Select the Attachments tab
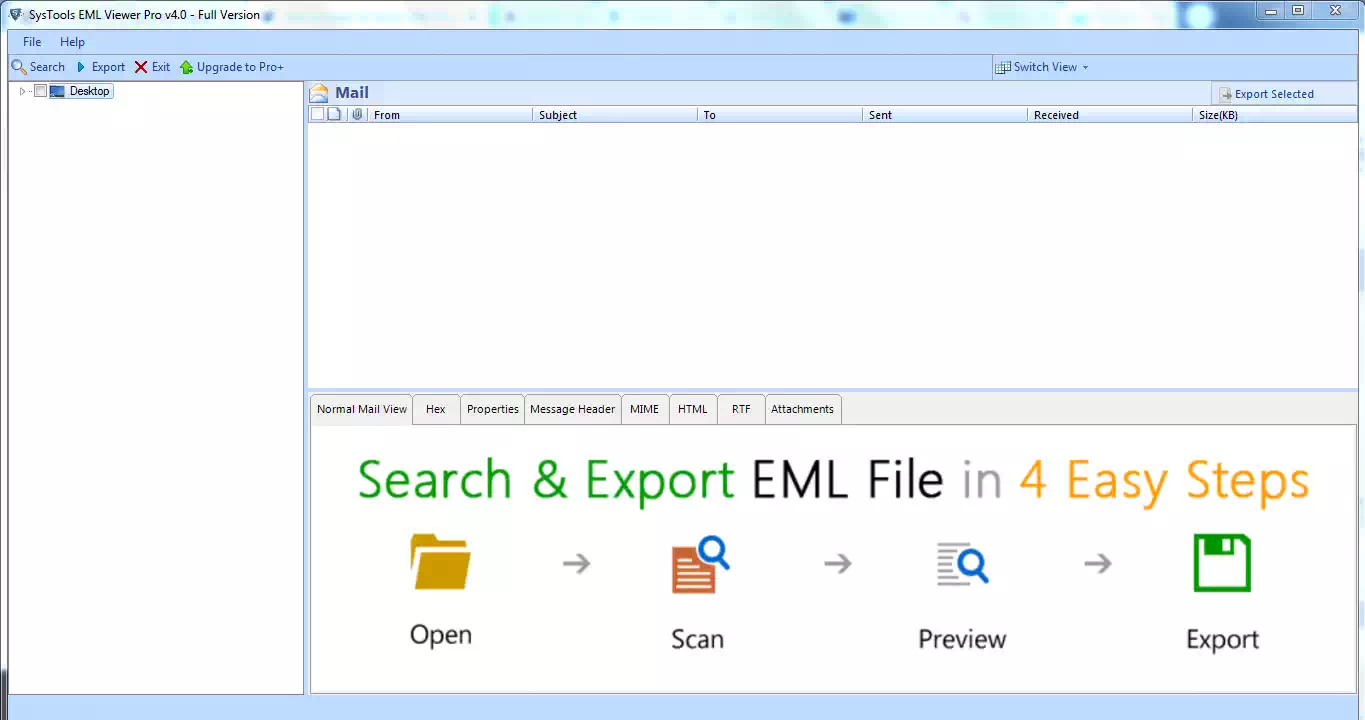1365x720 pixels. coord(802,409)
